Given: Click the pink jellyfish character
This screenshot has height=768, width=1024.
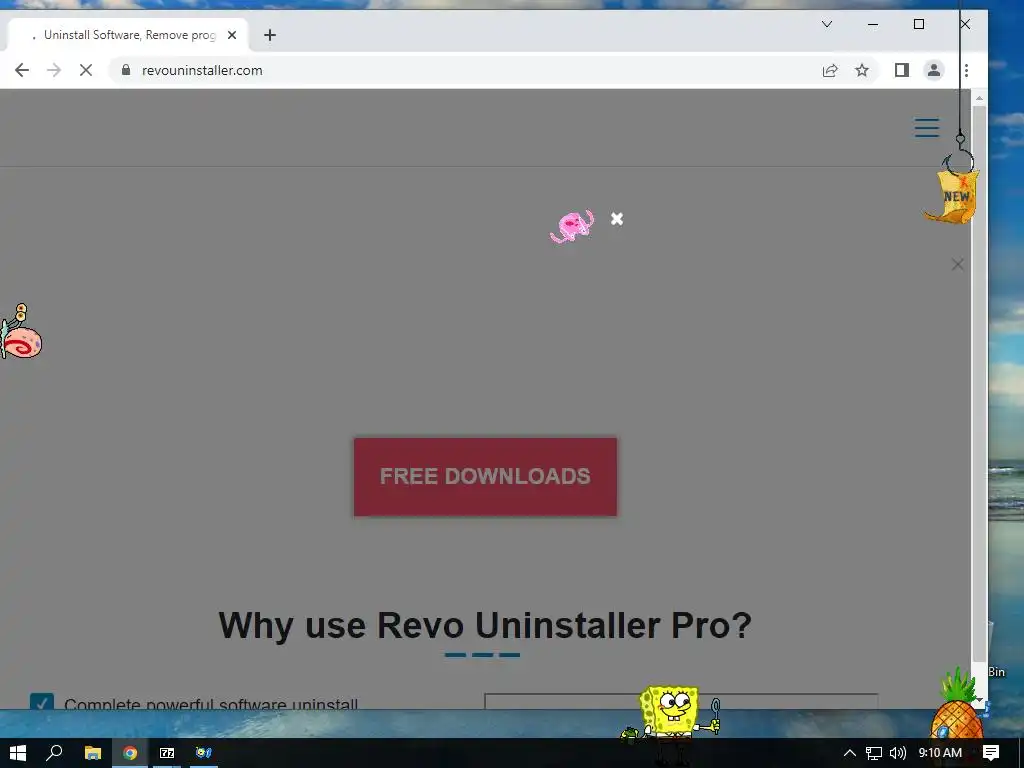Looking at the screenshot, I should (572, 227).
